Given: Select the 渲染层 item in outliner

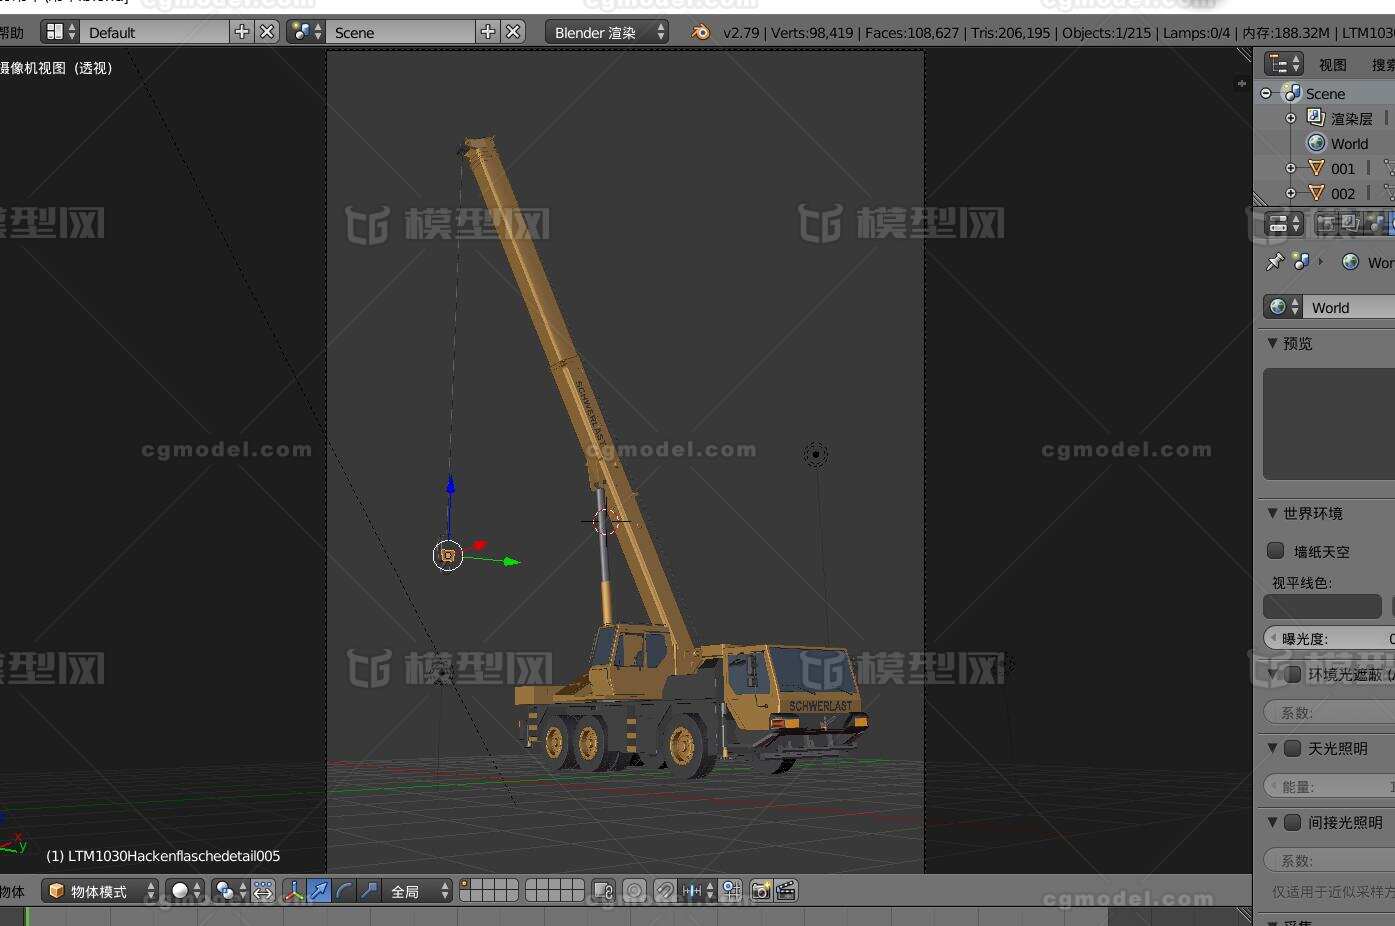Looking at the screenshot, I should coord(1351,118).
